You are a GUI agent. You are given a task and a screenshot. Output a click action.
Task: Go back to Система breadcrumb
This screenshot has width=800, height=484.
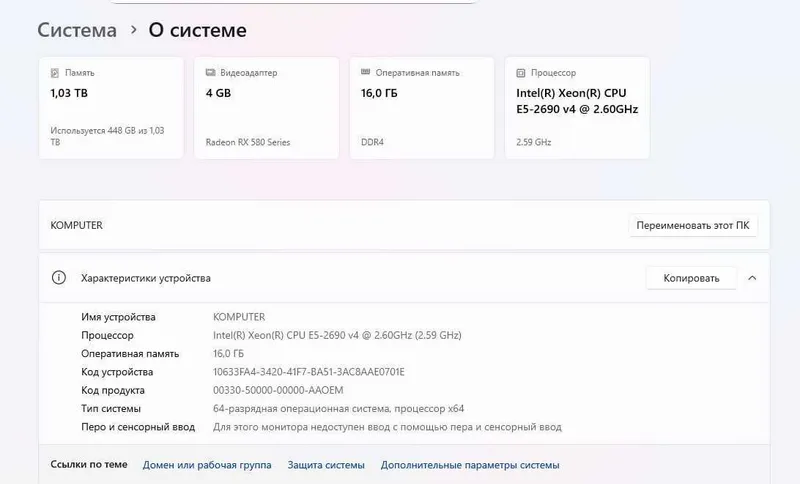tap(77, 30)
